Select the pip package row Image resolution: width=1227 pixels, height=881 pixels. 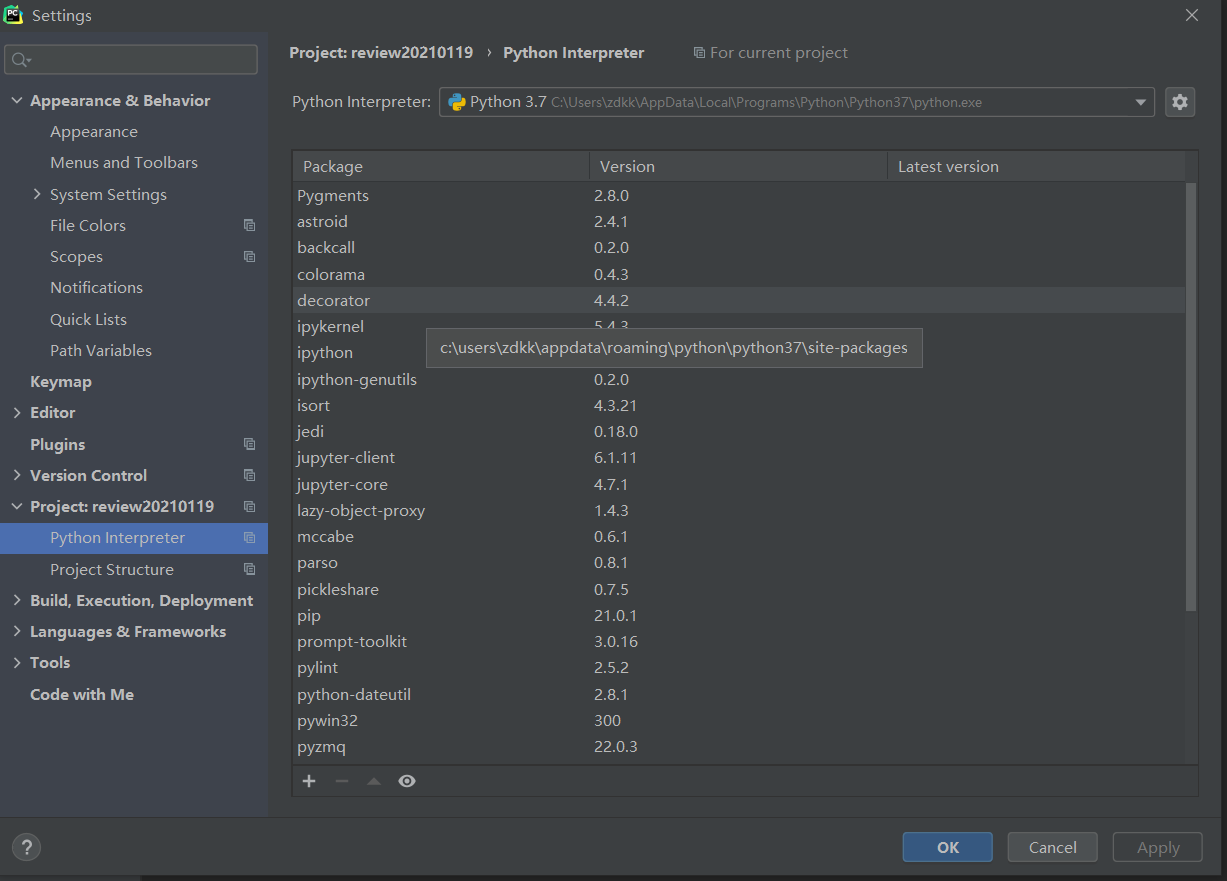pos(739,616)
